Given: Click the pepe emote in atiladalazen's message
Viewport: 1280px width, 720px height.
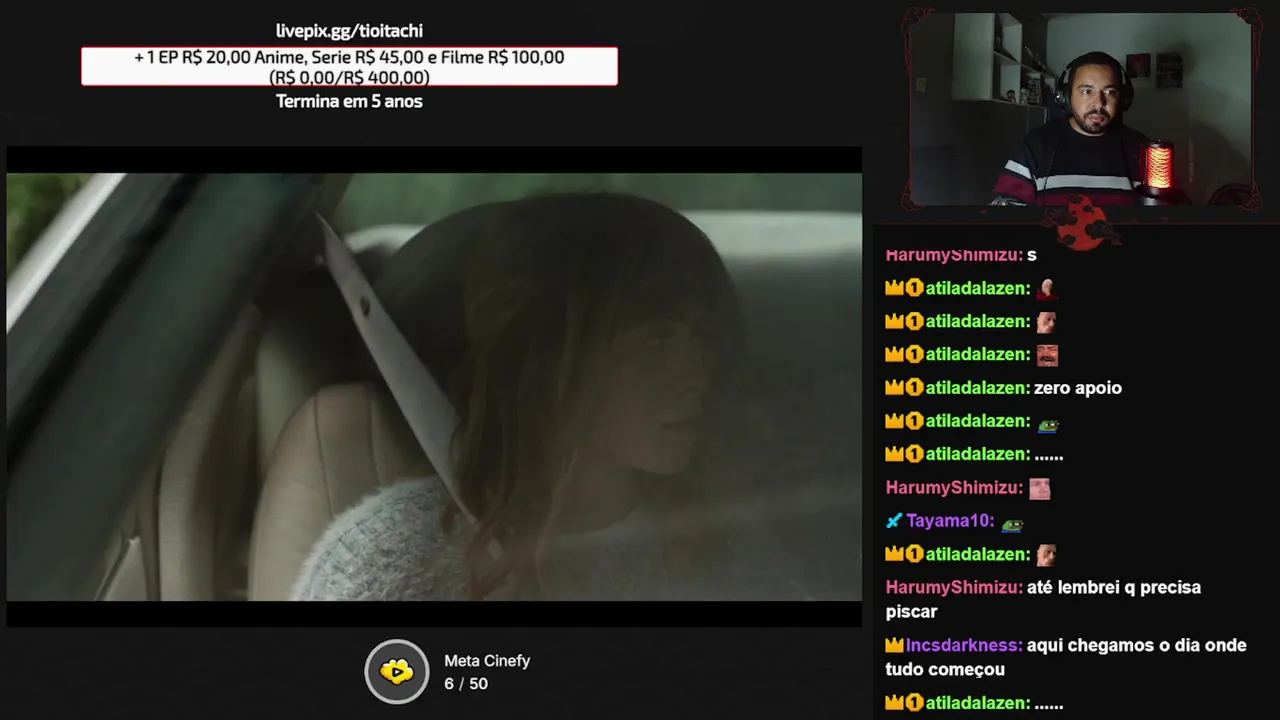Looking at the screenshot, I should (x=1047, y=424).
